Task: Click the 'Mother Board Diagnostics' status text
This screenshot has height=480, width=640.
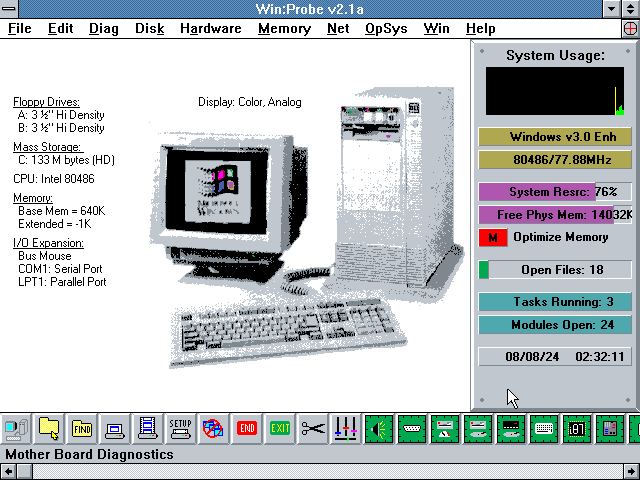Action: tap(89, 454)
